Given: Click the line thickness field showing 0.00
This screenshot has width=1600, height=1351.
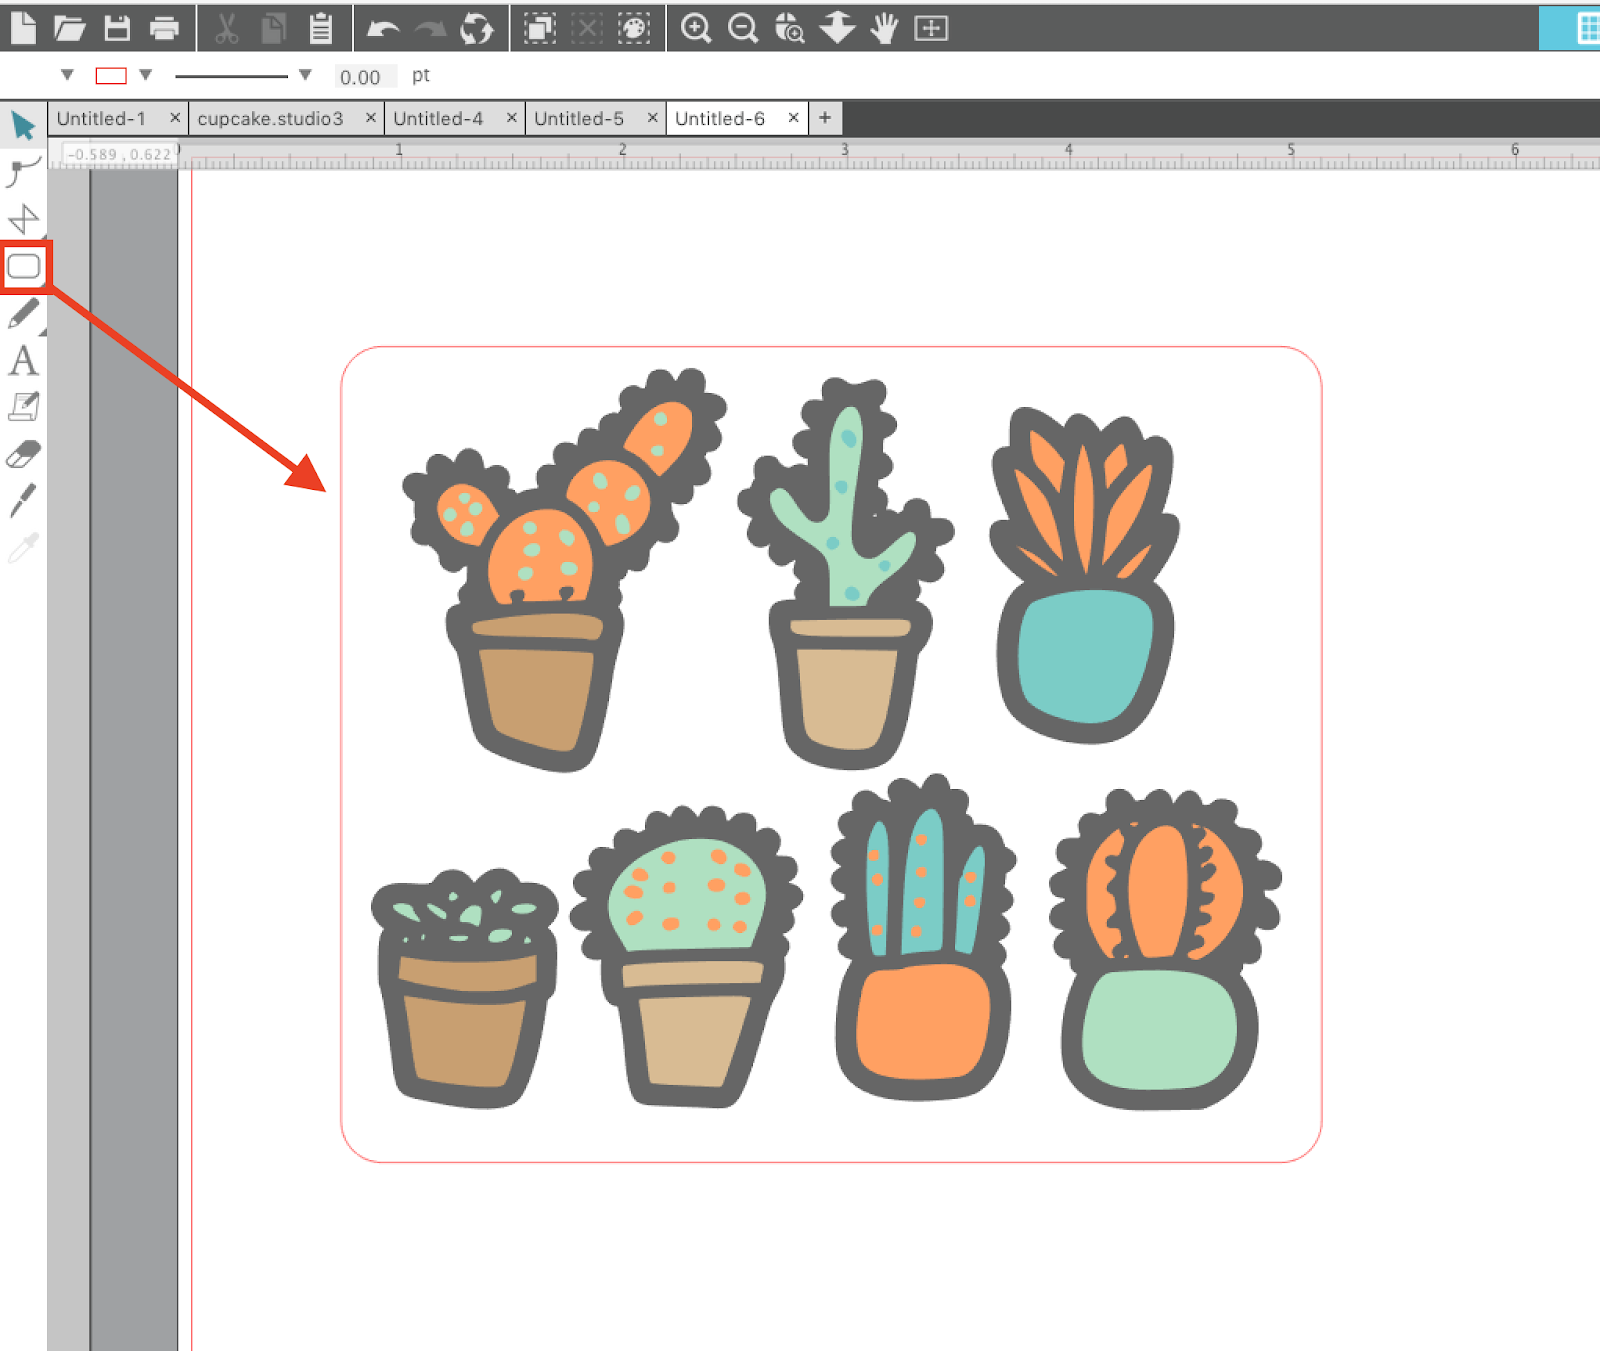Looking at the screenshot, I should coord(364,77).
